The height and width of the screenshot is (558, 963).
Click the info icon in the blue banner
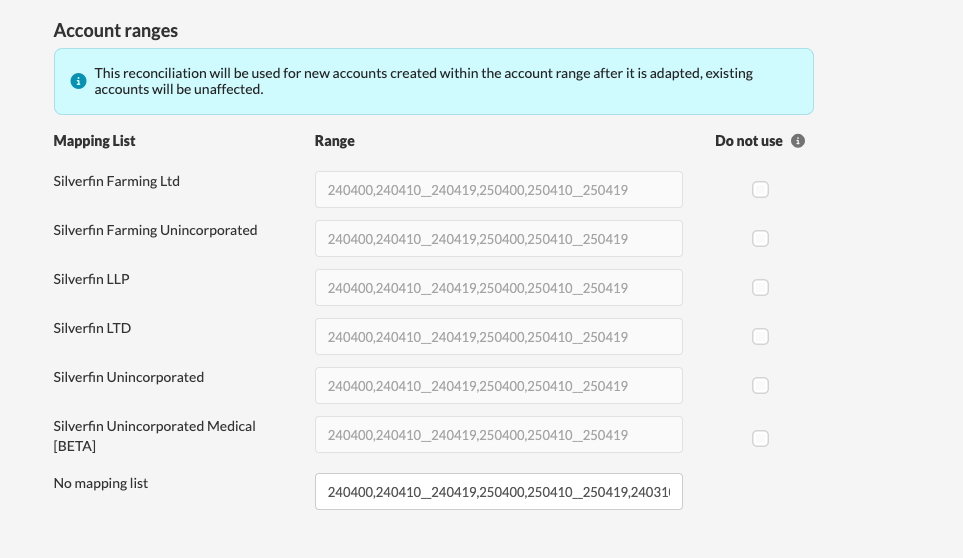click(x=78, y=81)
